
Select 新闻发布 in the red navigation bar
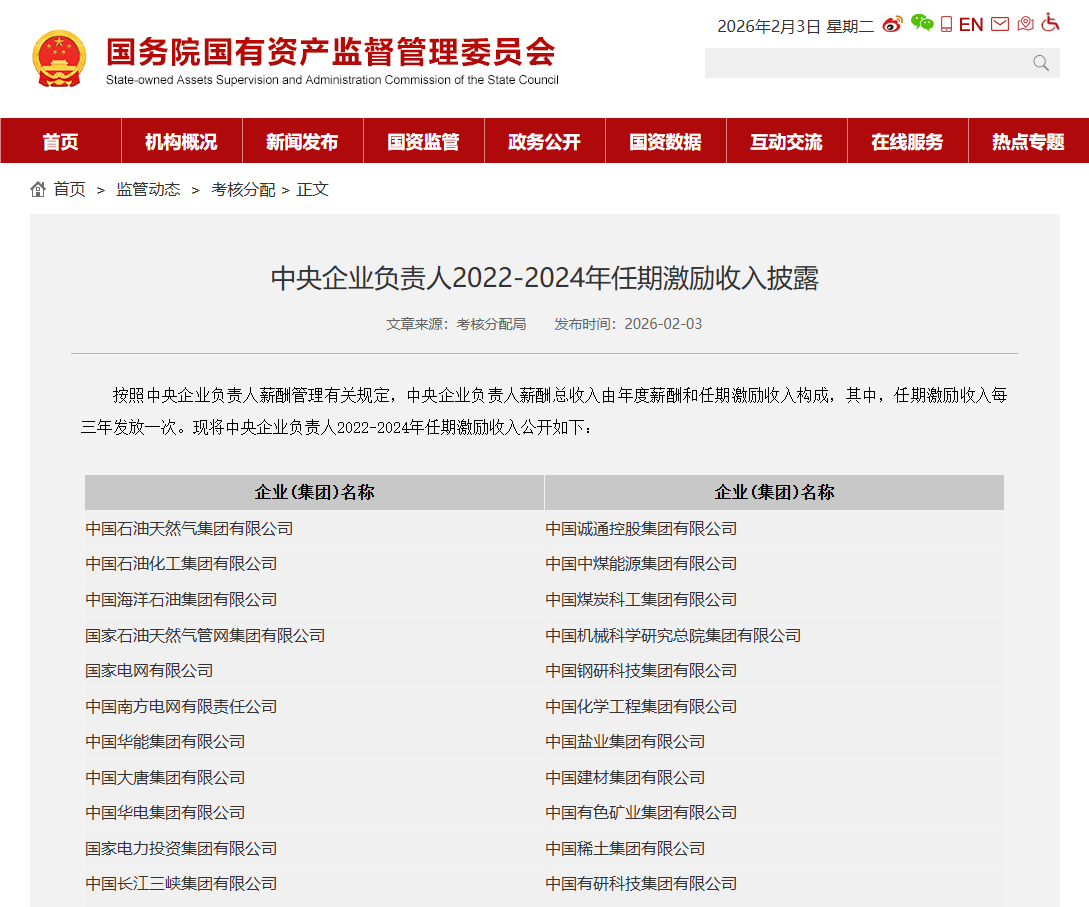[x=302, y=142]
